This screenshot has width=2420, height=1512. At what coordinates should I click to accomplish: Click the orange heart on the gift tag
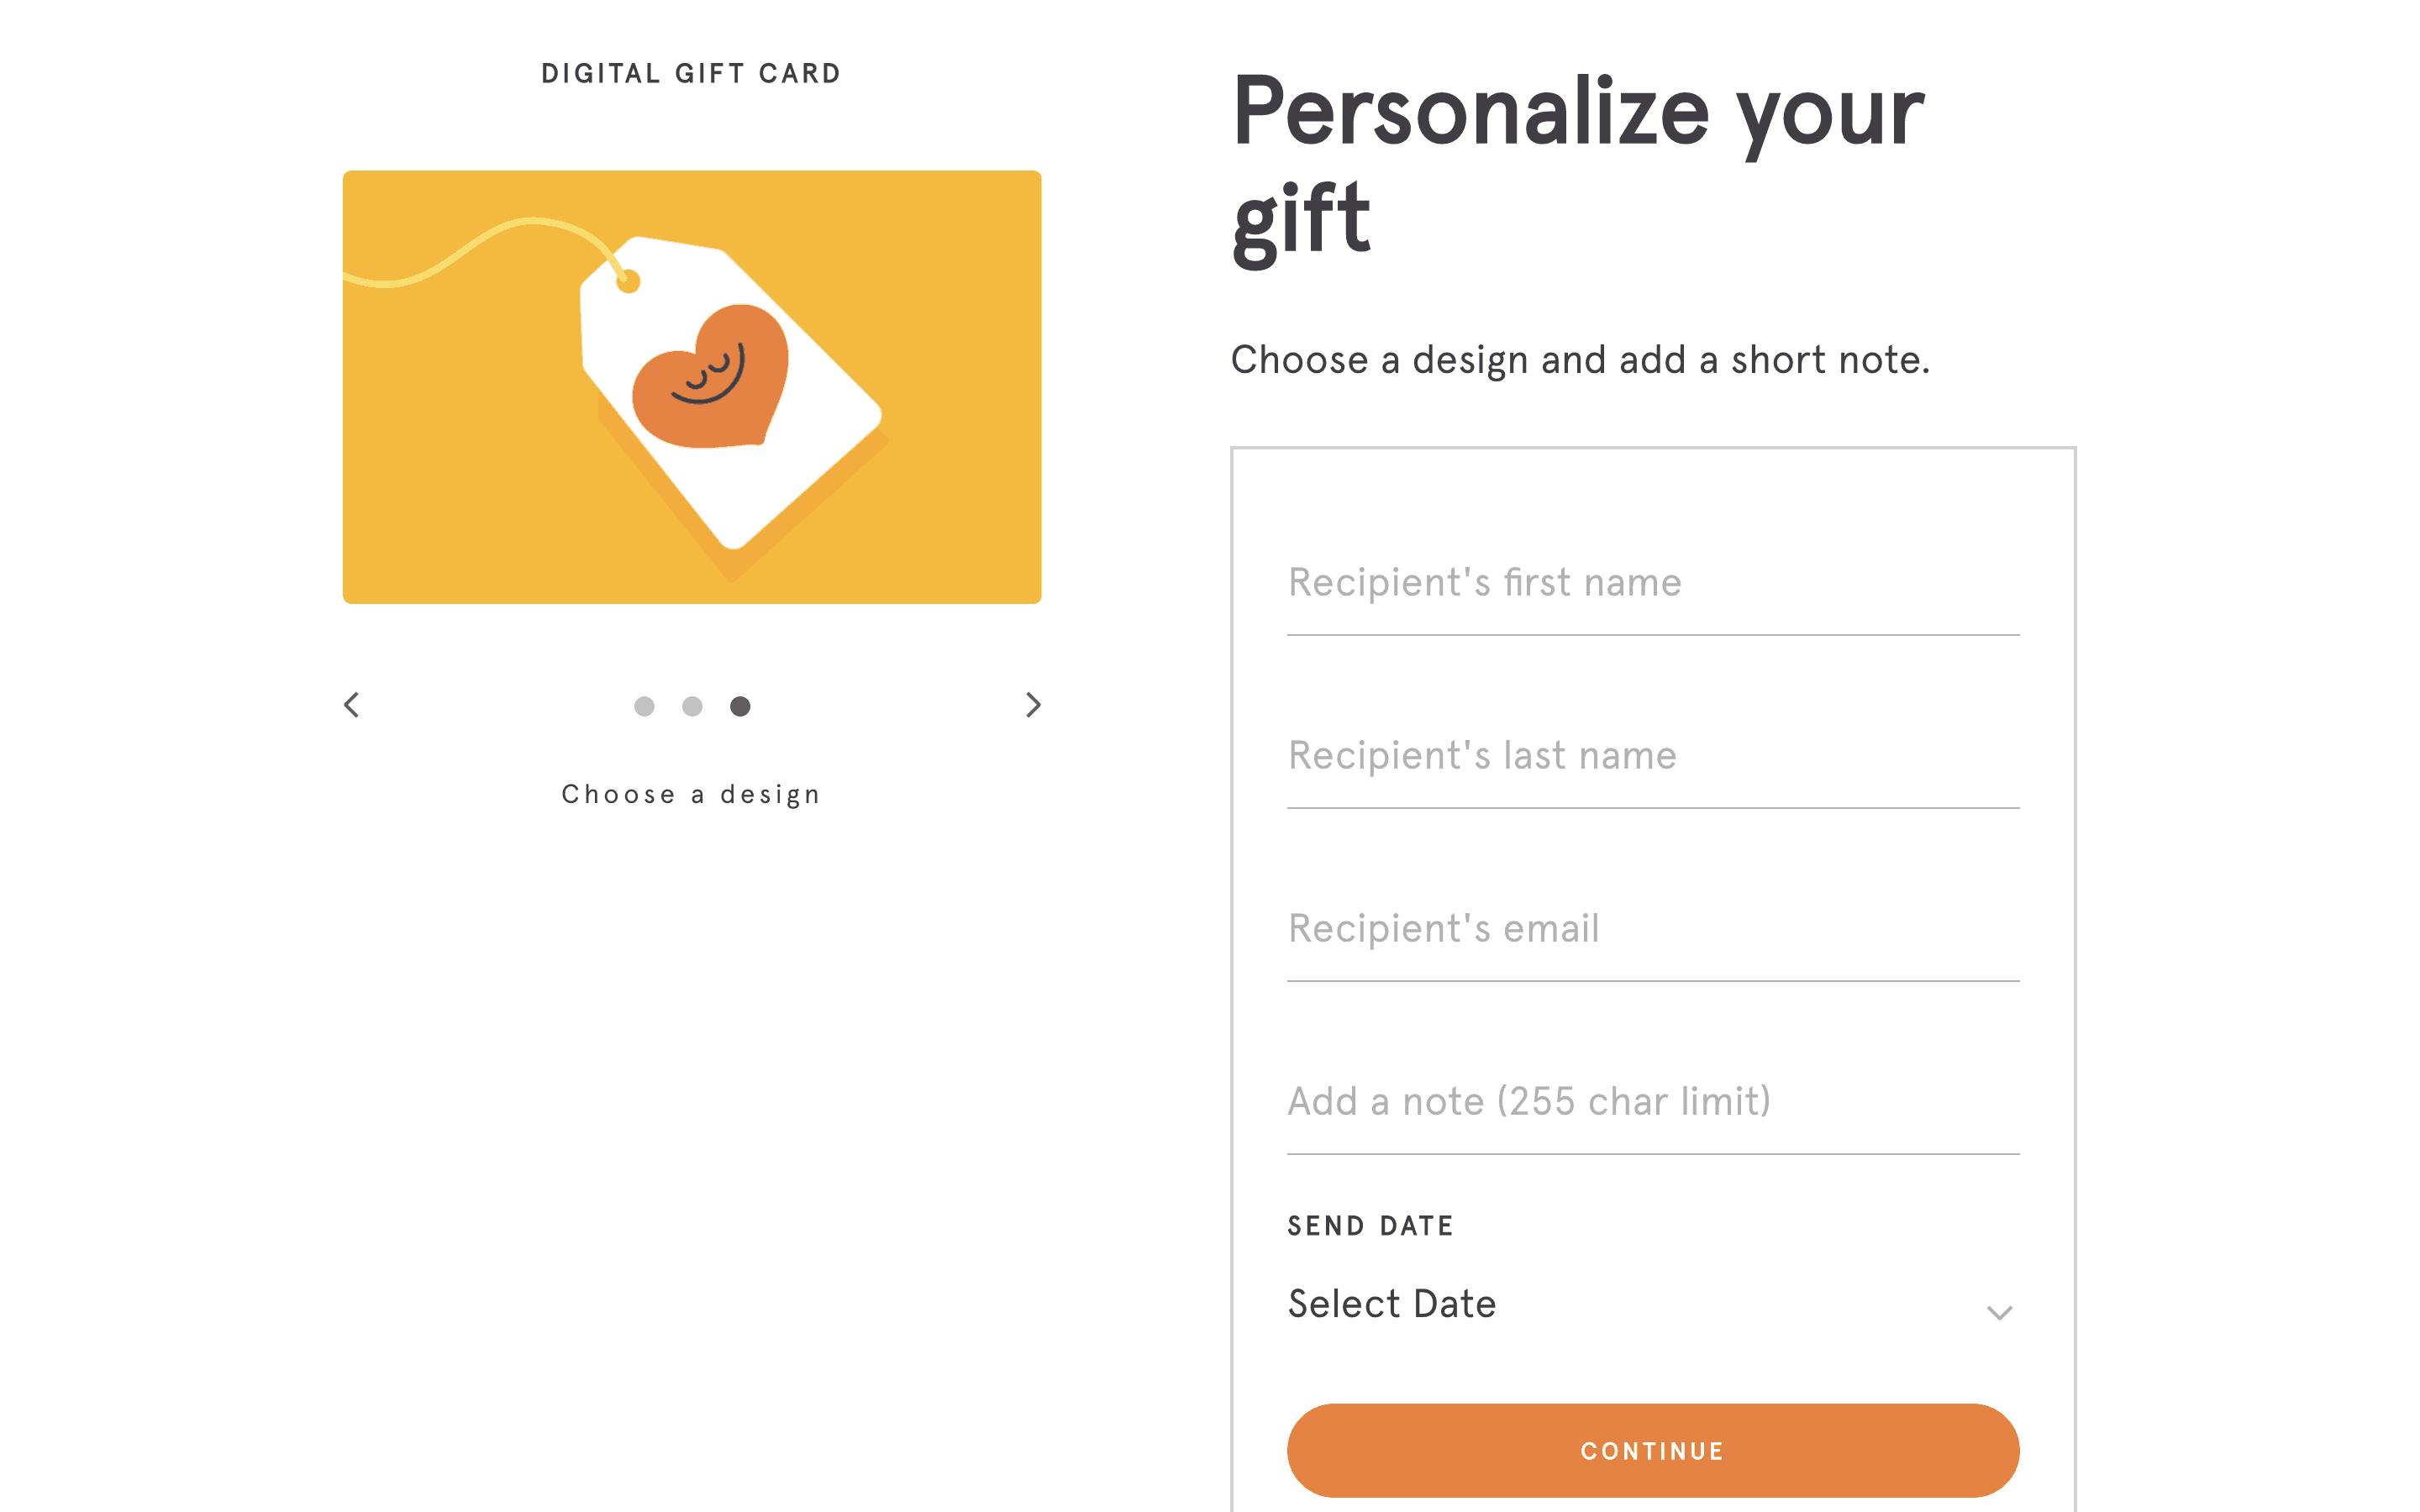coord(711,377)
